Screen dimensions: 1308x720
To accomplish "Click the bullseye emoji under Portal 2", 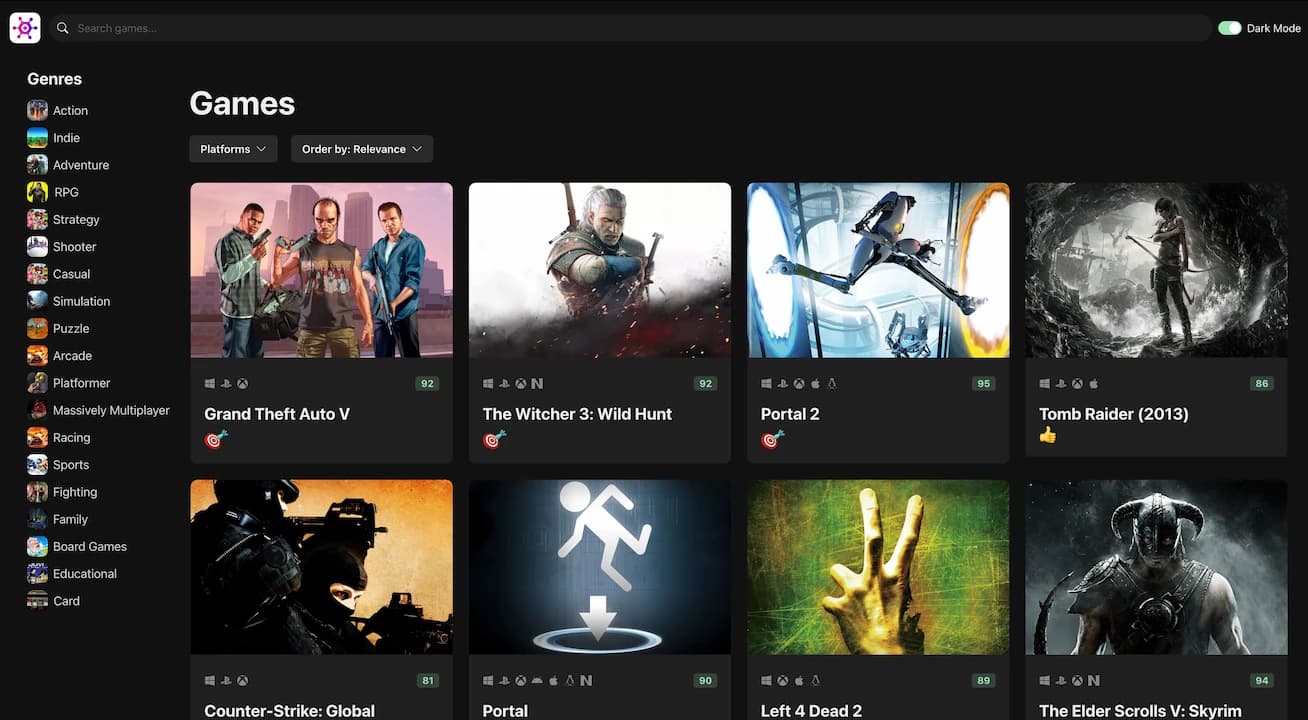I will [x=772, y=439].
